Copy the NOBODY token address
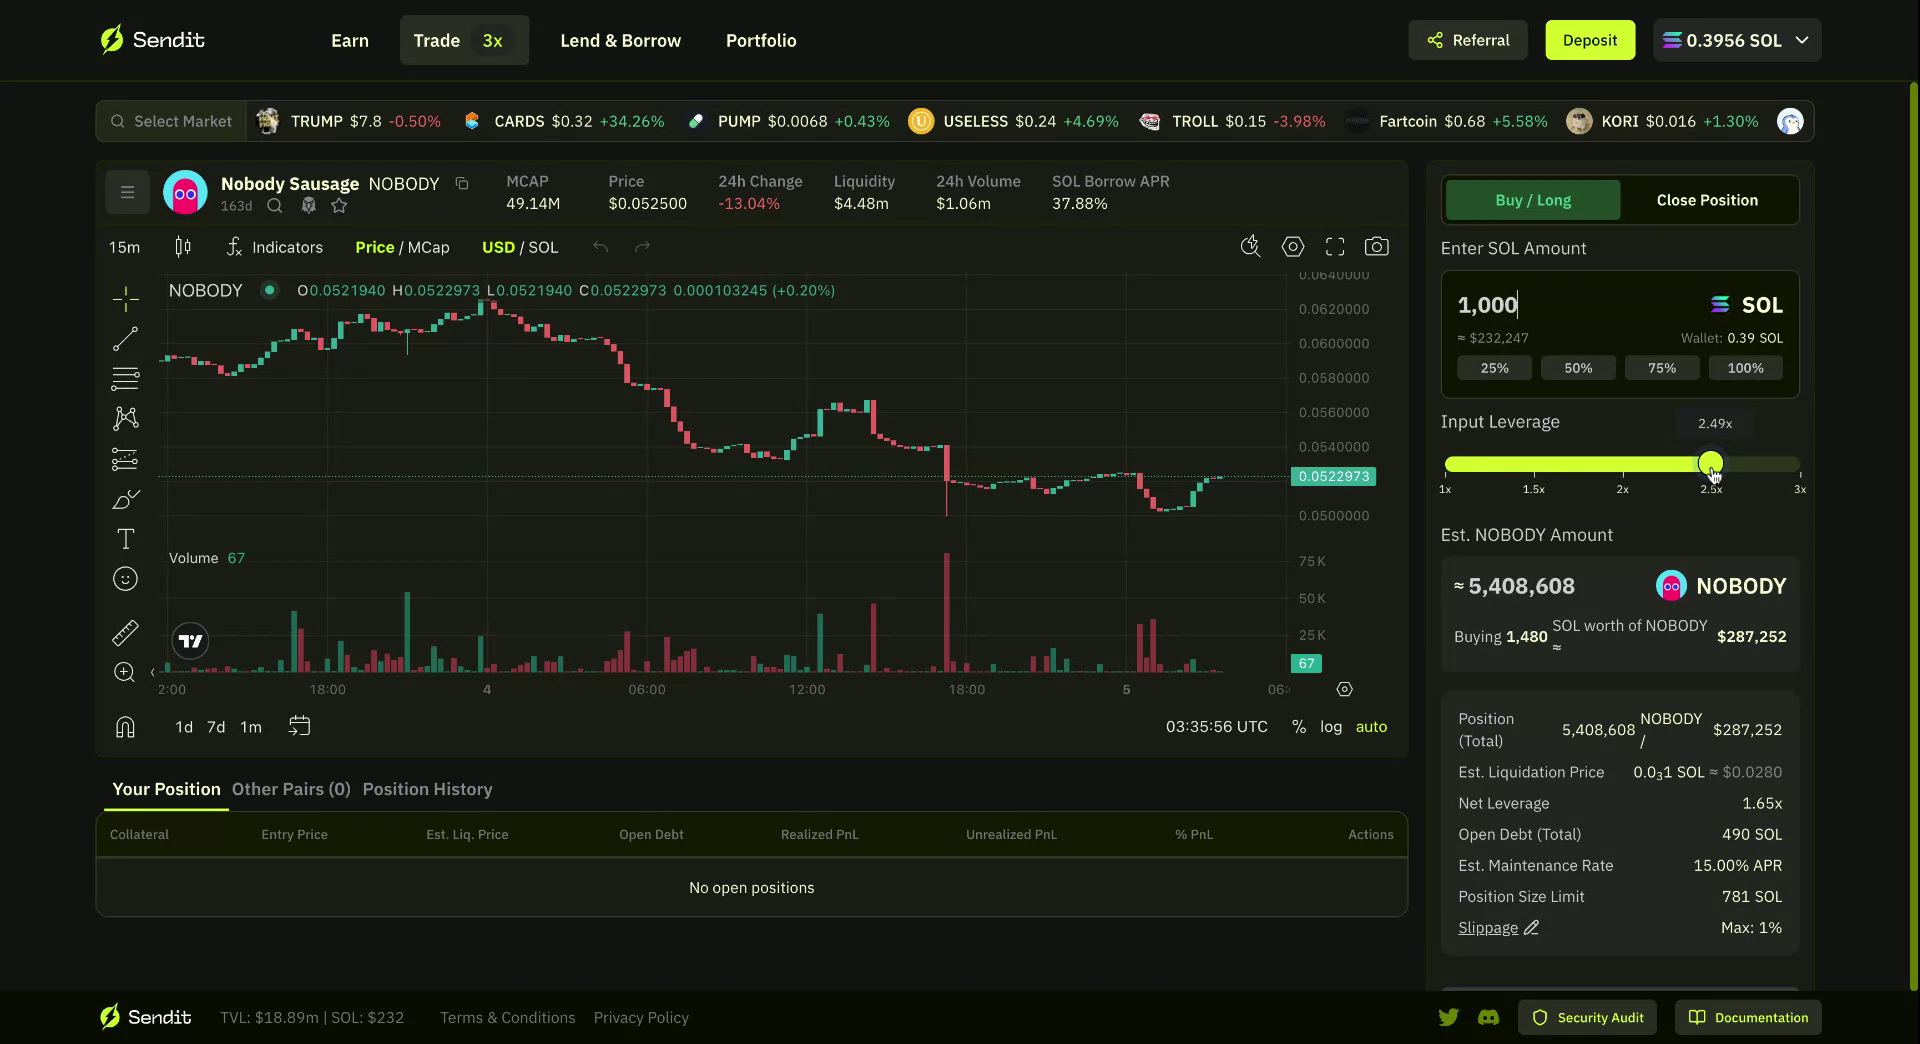Screen dimensions: 1920x1044 462,183
